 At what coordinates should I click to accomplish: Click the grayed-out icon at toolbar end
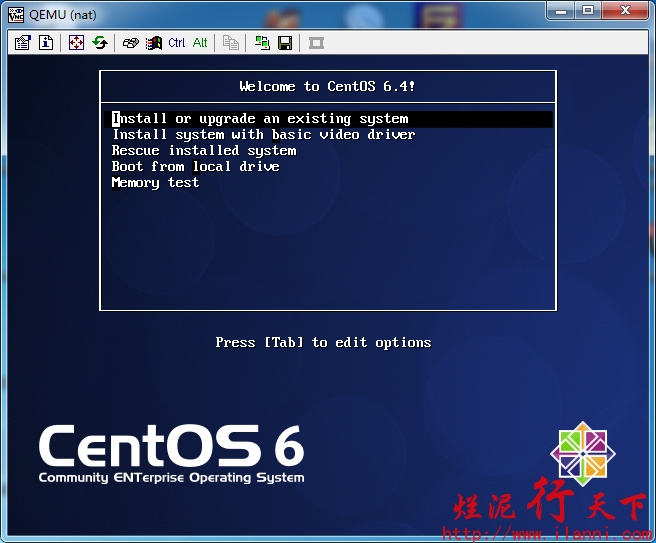click(x=316, y=43)
